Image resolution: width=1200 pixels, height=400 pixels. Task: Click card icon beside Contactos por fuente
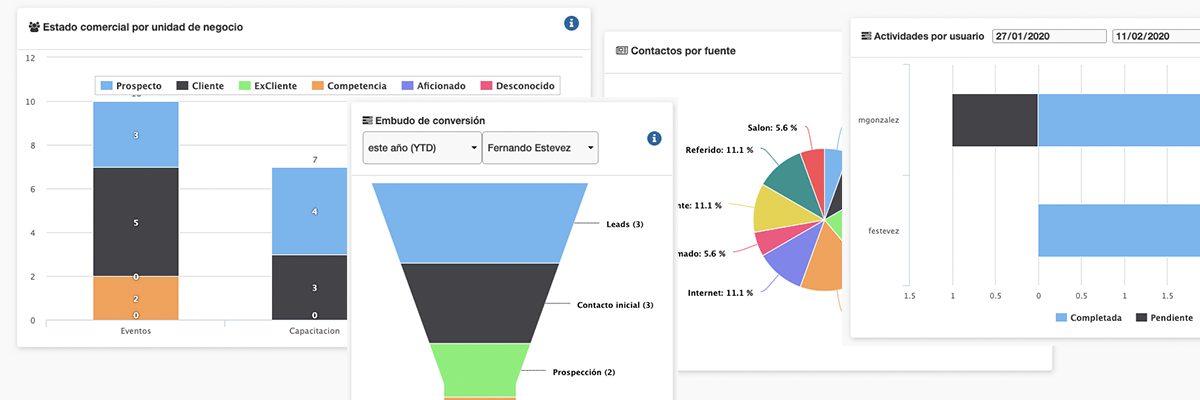coord(621,50)
